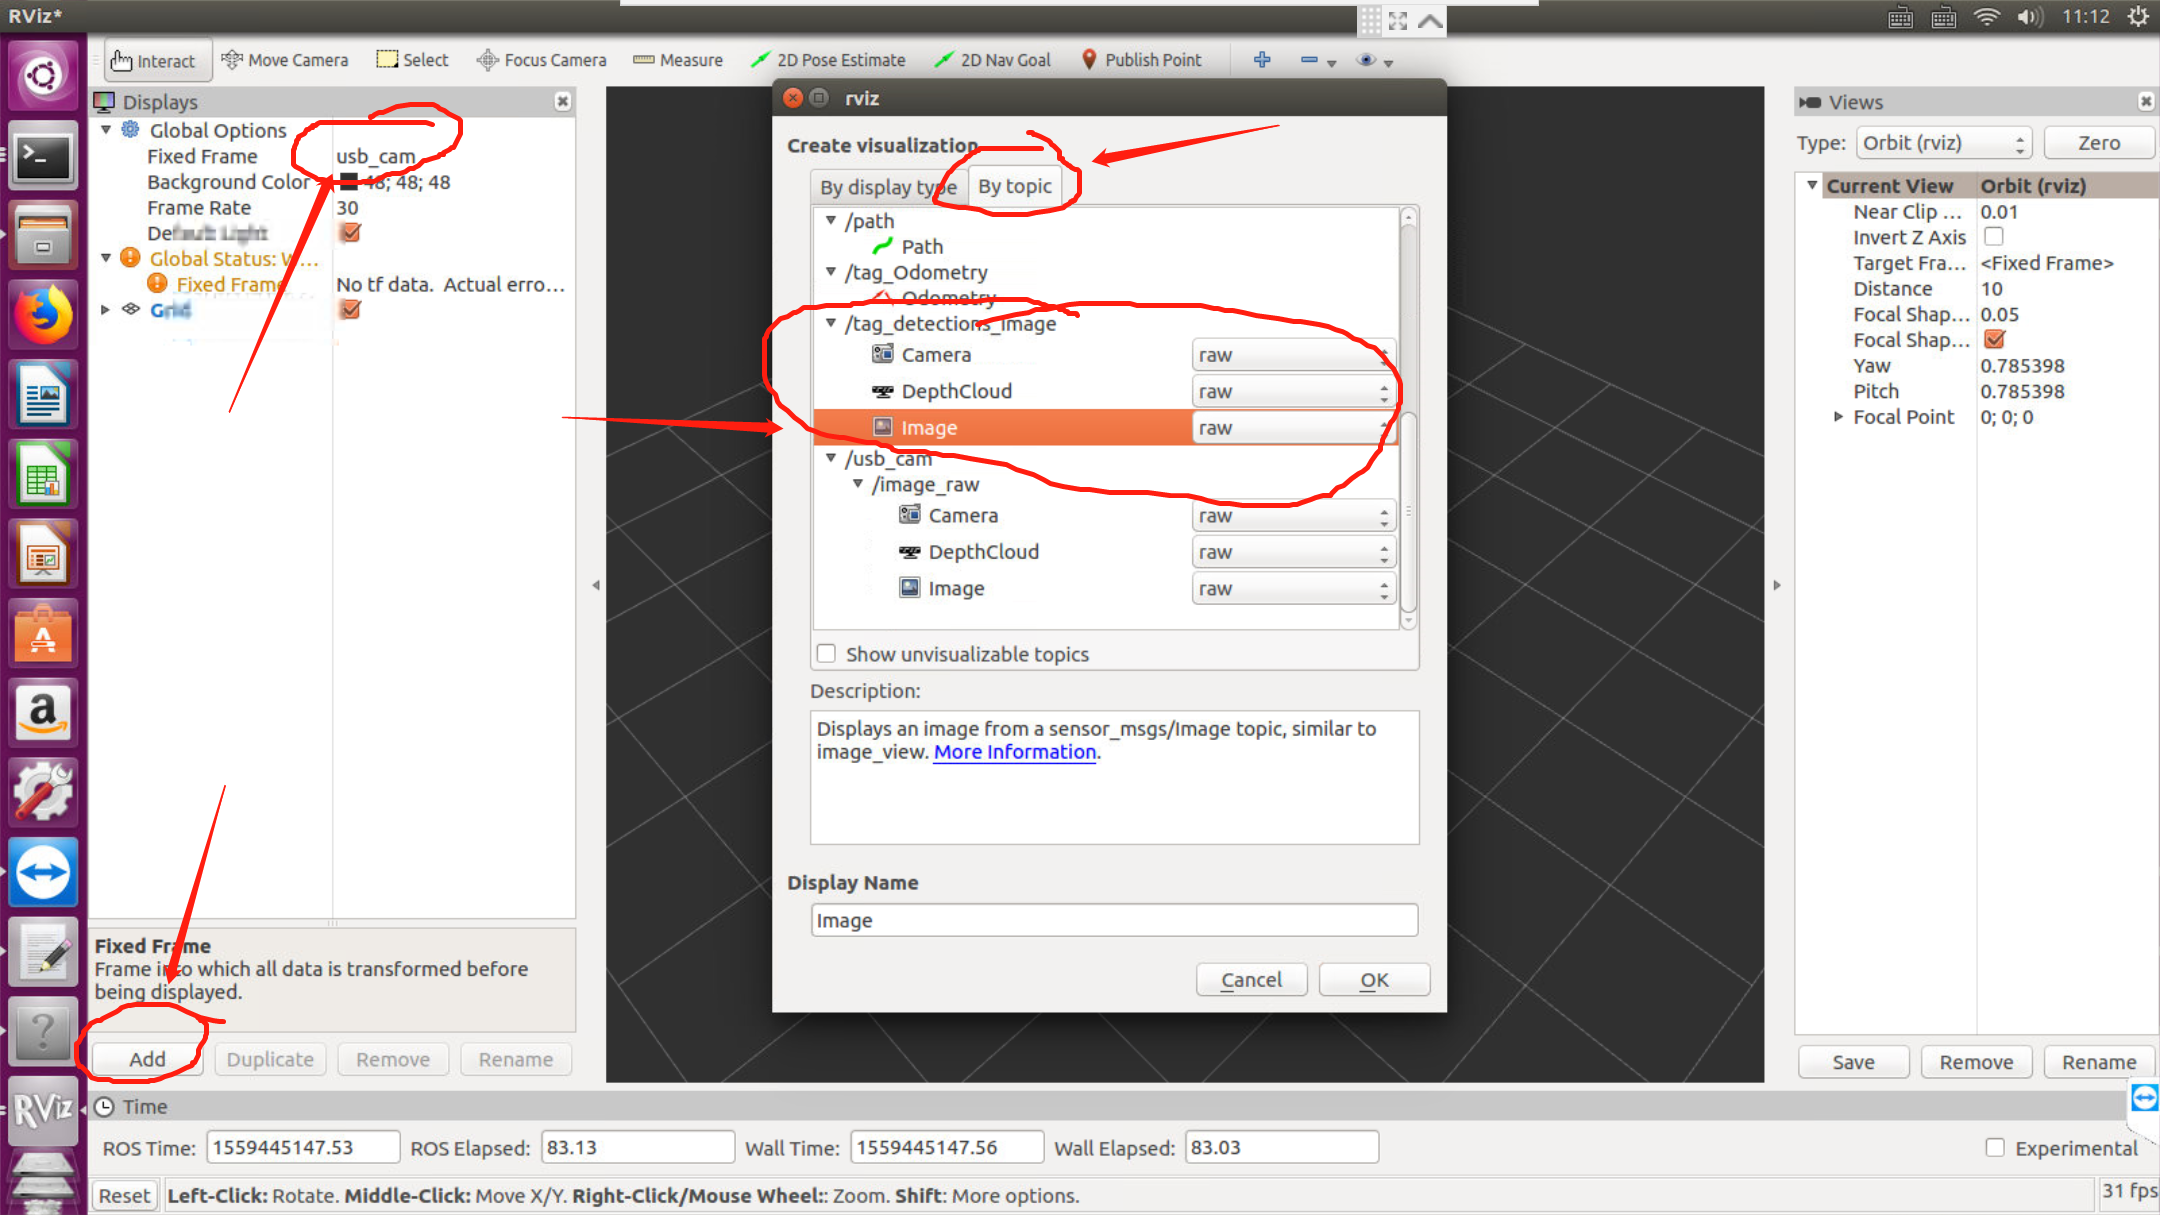Expand the Focal Point property
The width and height of the screenshot is (2160, 1215).
coord(1838,417)
